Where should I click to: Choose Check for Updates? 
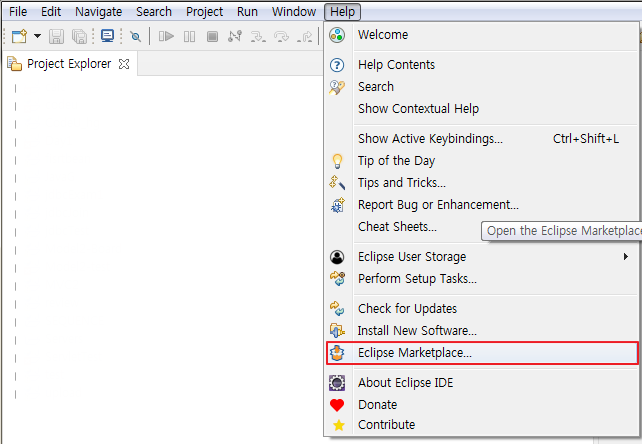coord(482,309)
